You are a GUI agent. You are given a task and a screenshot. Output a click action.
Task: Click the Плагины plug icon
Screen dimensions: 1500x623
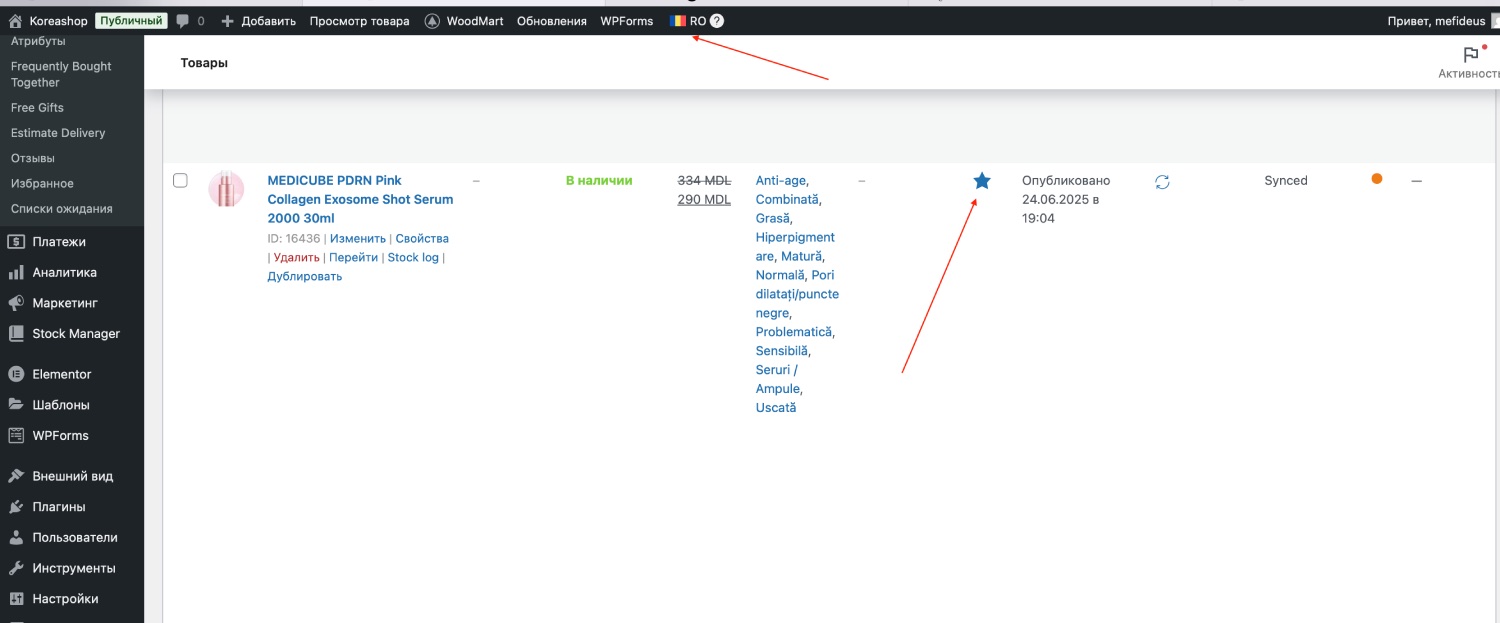point(16,506)
